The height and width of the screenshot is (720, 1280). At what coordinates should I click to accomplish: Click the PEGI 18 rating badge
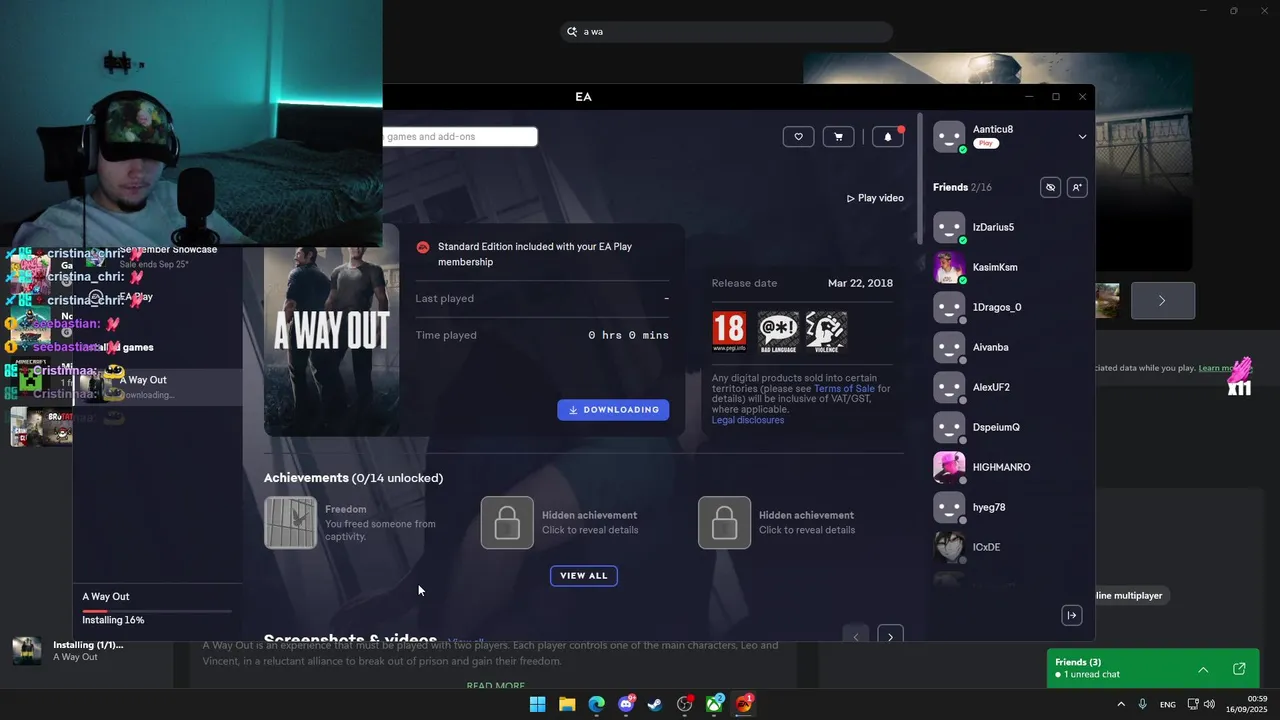[729, 332]
